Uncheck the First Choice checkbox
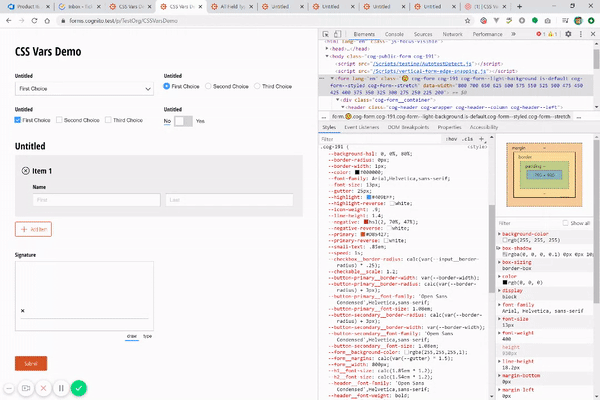Image resolution: width=600 pixels, height=400 pixels. click(18, 120)
